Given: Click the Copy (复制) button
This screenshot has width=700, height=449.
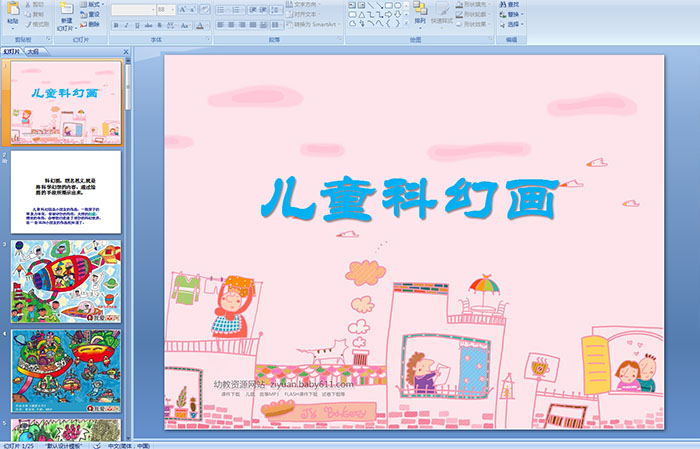Looking at the screenshot, I should [x=34, y=14].
